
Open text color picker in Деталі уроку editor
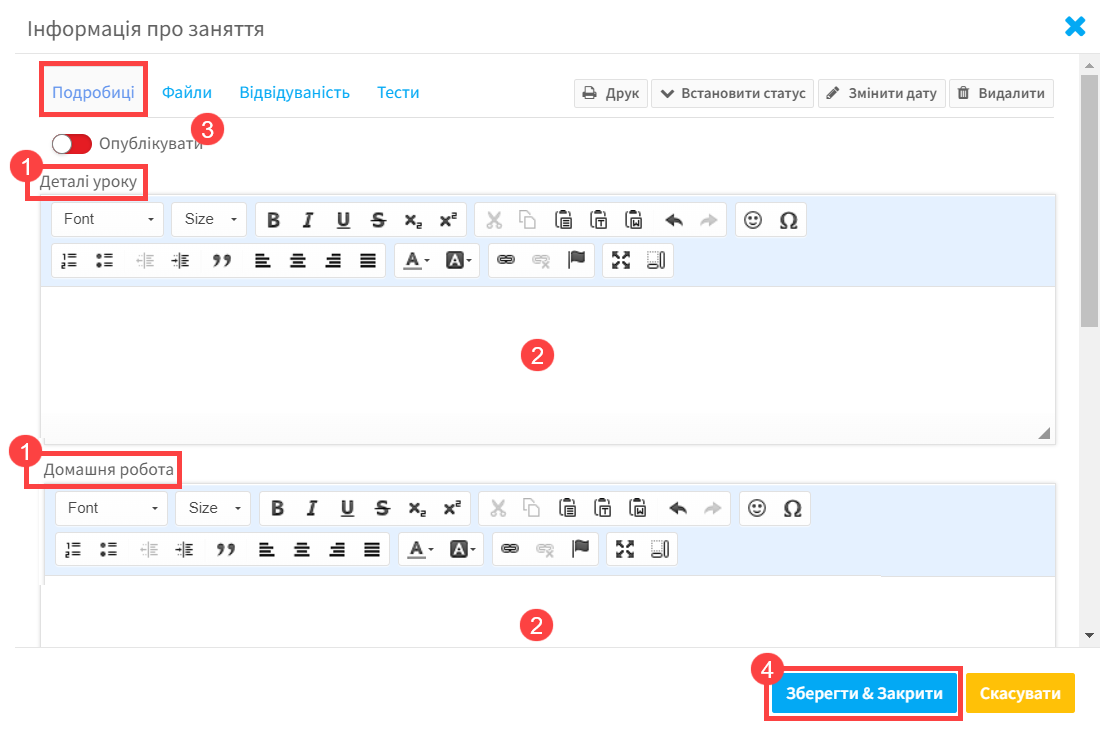[417, 261]
